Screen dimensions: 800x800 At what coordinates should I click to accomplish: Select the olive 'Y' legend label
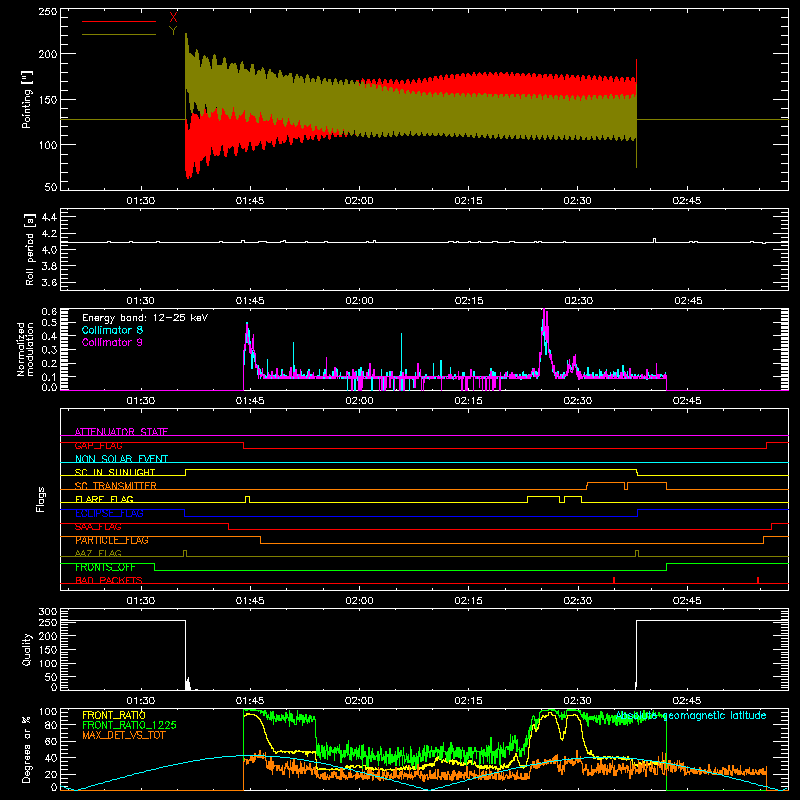click(x=173, y=31)
